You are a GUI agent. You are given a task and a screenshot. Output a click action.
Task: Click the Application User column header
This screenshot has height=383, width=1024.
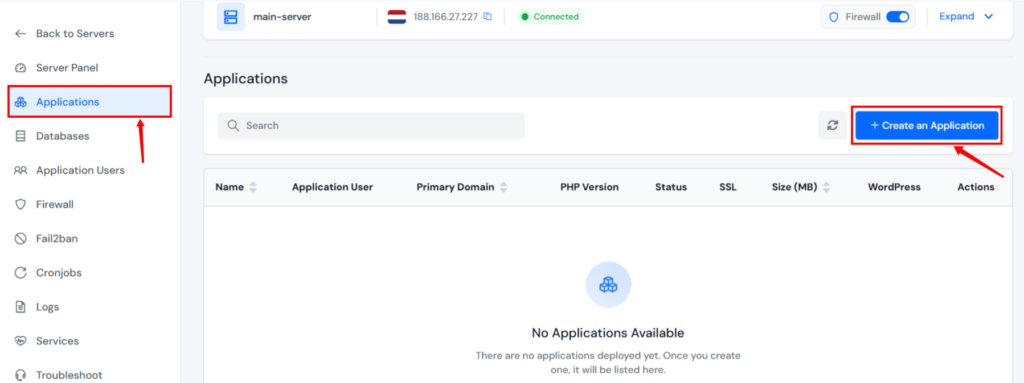click(x=332, y=187)
